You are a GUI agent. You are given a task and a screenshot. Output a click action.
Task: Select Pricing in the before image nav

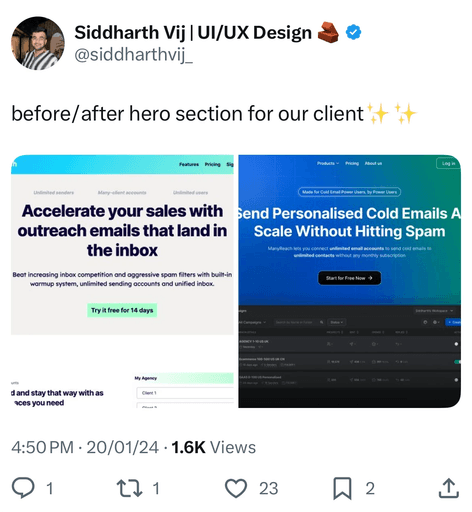(x=212, y=164)
